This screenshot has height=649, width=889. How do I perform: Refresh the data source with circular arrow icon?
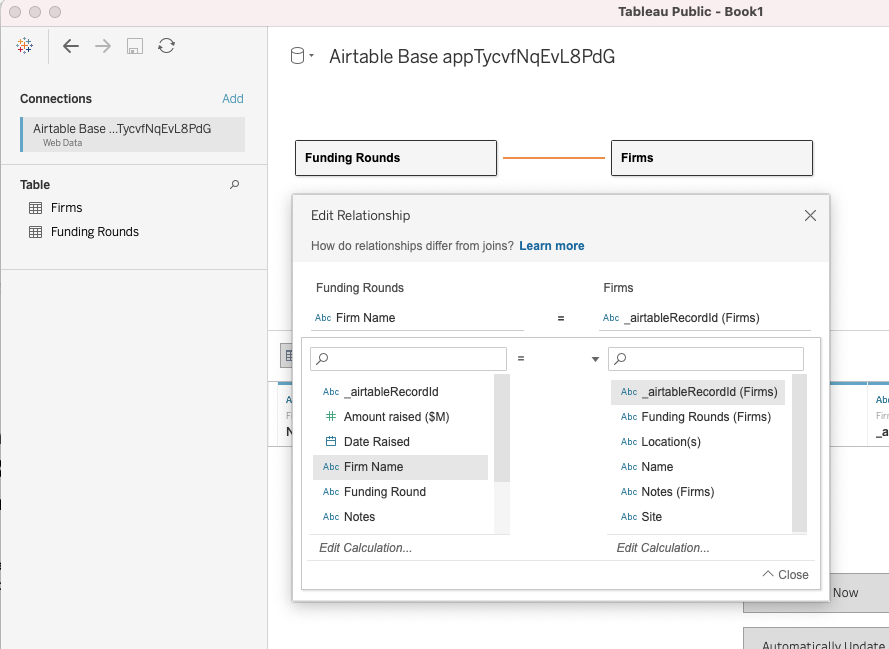pos(166,46)
